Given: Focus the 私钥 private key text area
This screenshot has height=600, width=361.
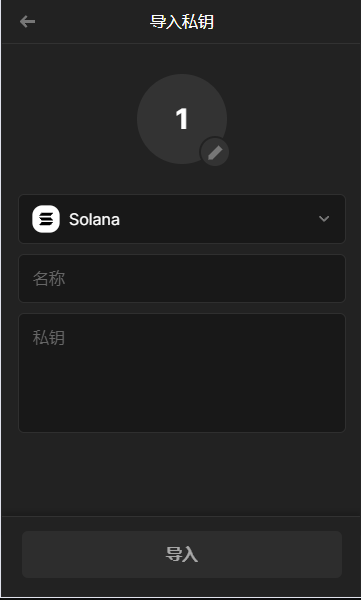Looking at the screenshot, I should pos(182,373).
